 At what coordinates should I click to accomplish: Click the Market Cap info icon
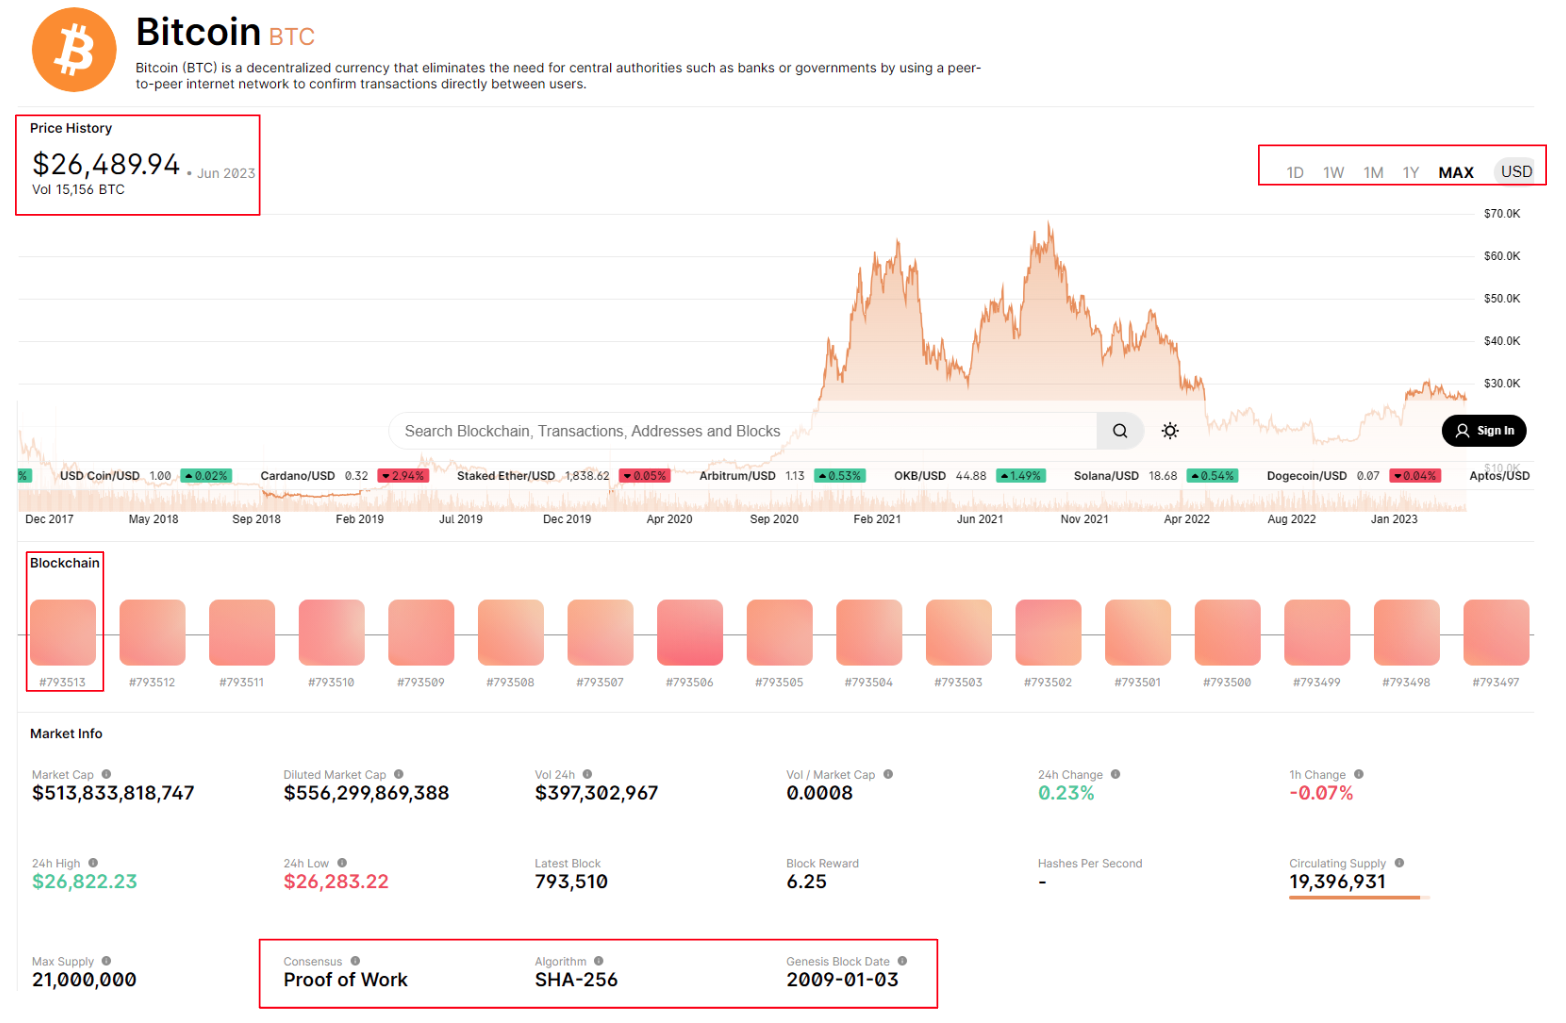tap(106, 774)
